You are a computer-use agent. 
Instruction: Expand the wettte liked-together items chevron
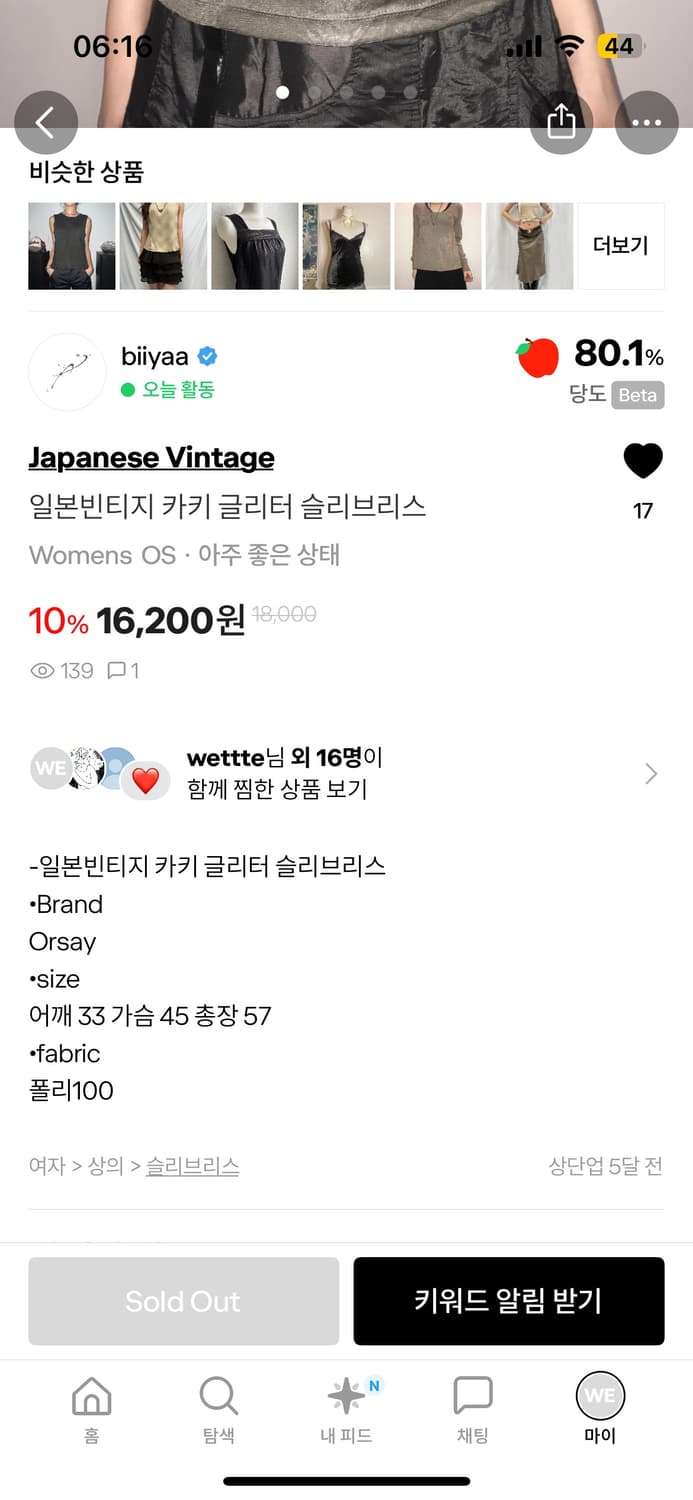click(x=651, y=774)
